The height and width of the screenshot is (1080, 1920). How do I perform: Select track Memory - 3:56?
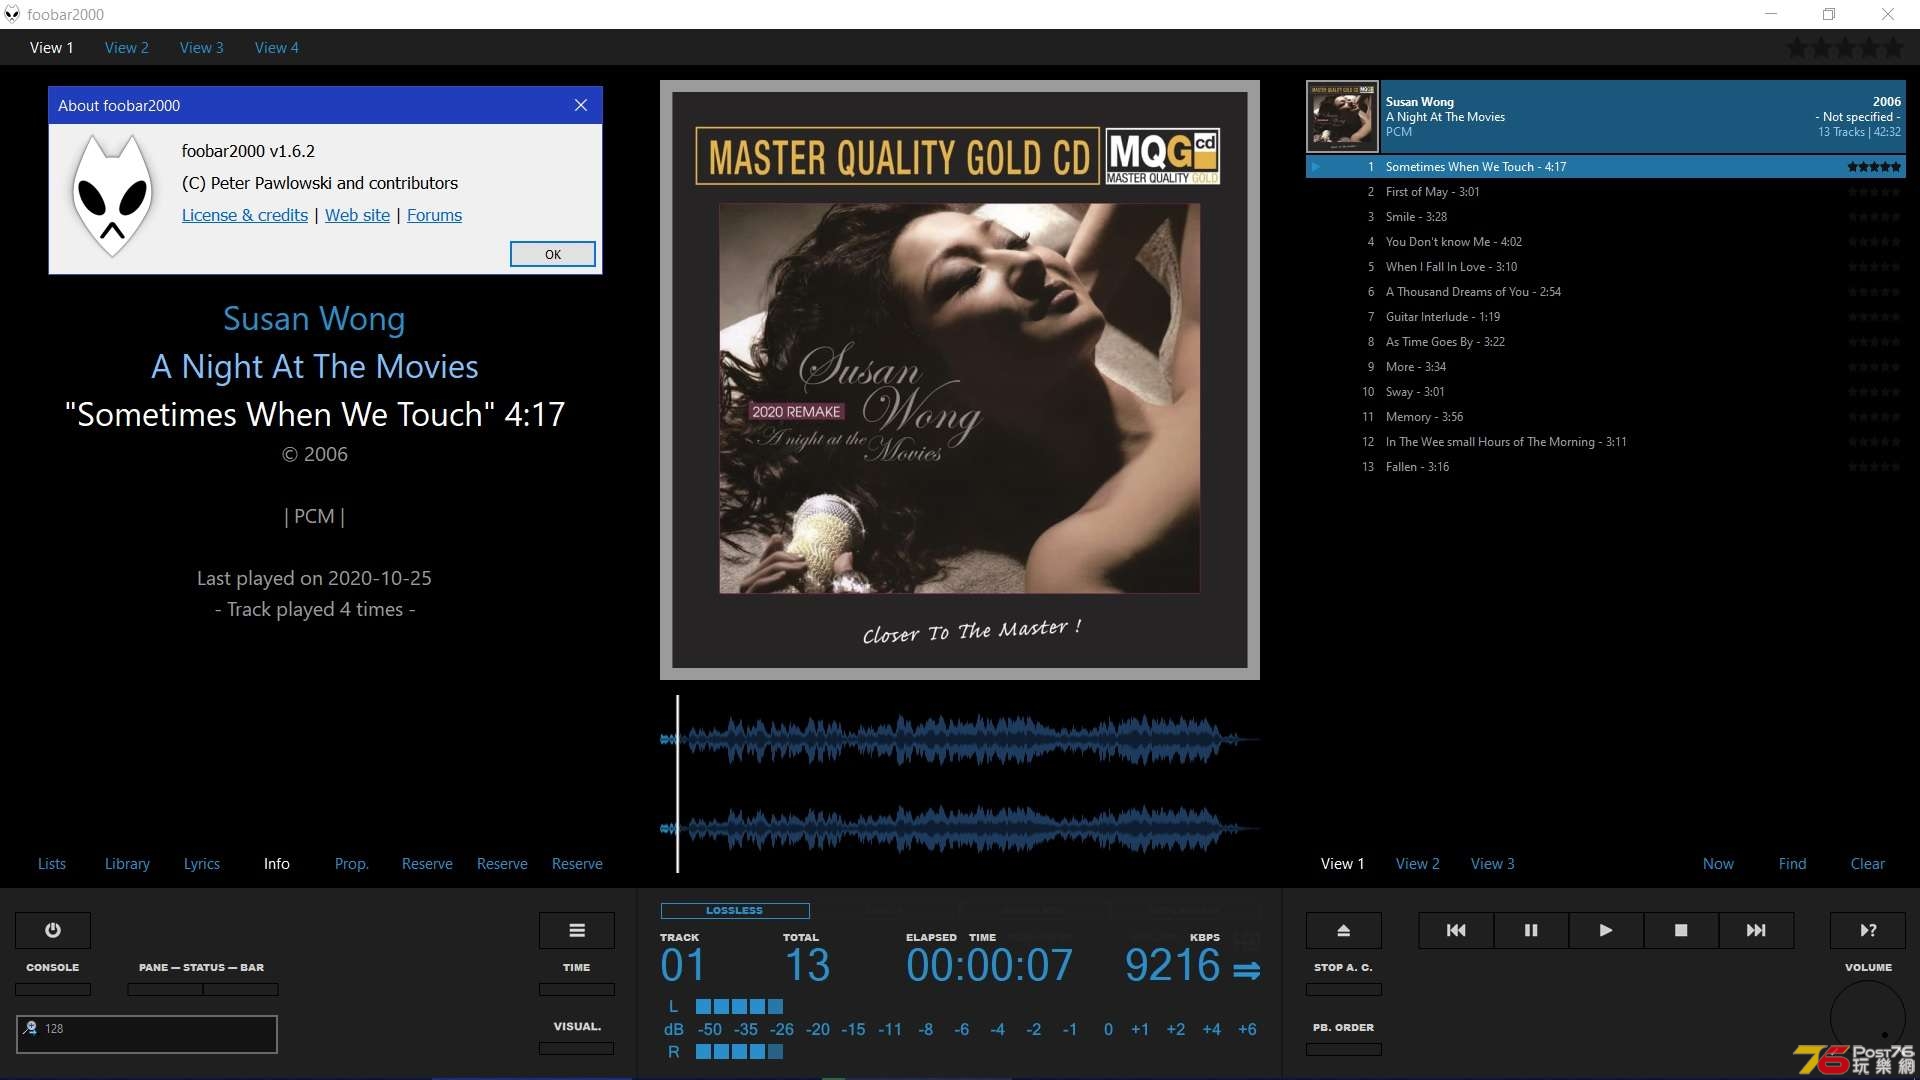point(1606,417)
